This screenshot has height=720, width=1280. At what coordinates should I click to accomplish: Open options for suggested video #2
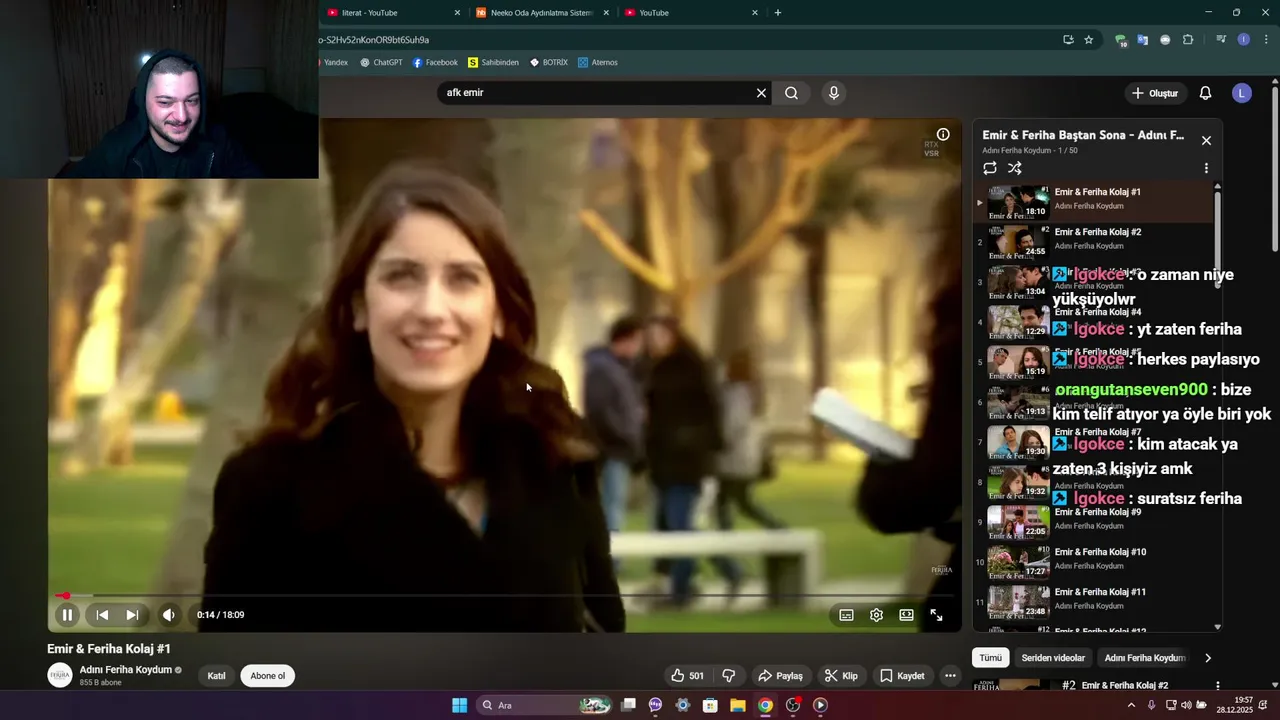pos(1217,686)
